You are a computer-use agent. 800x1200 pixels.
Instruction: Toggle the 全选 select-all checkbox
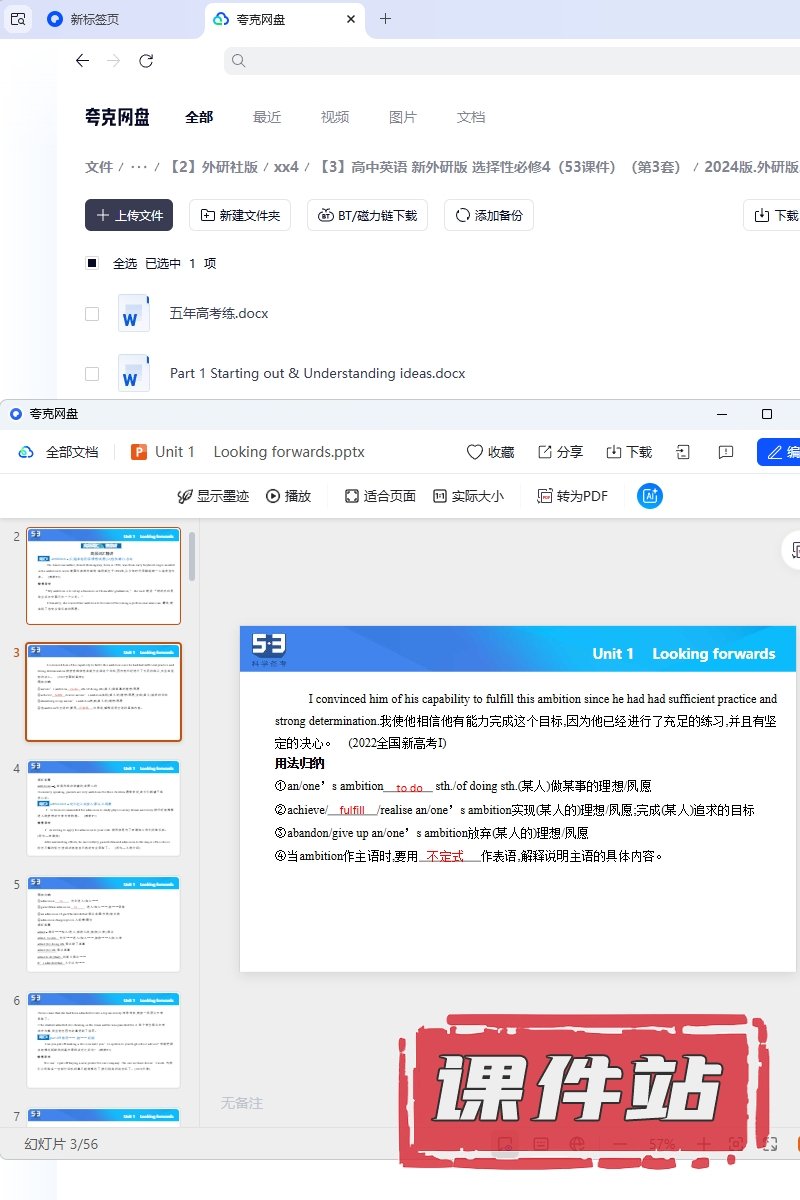(92, 263)
